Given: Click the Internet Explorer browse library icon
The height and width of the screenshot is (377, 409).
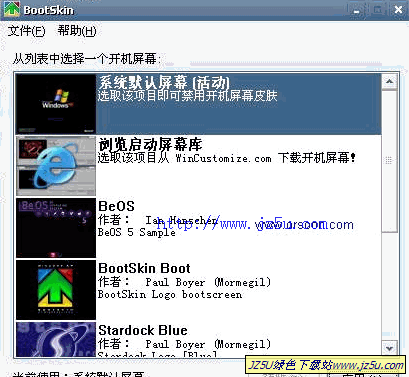Looking at the screenshot, I should coord(56,166).
